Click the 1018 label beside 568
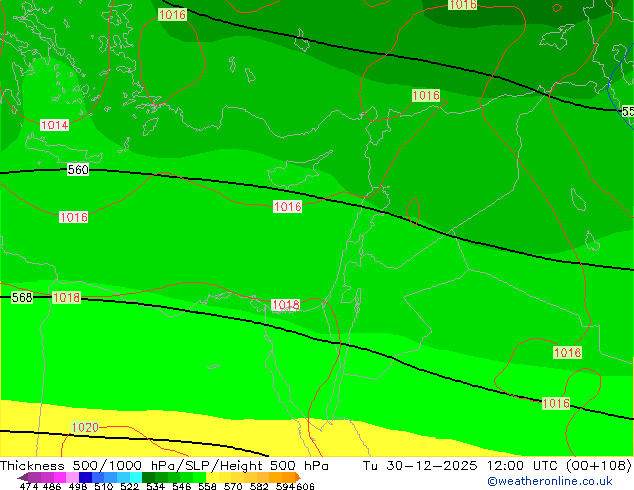 click(x=66, y=297)
